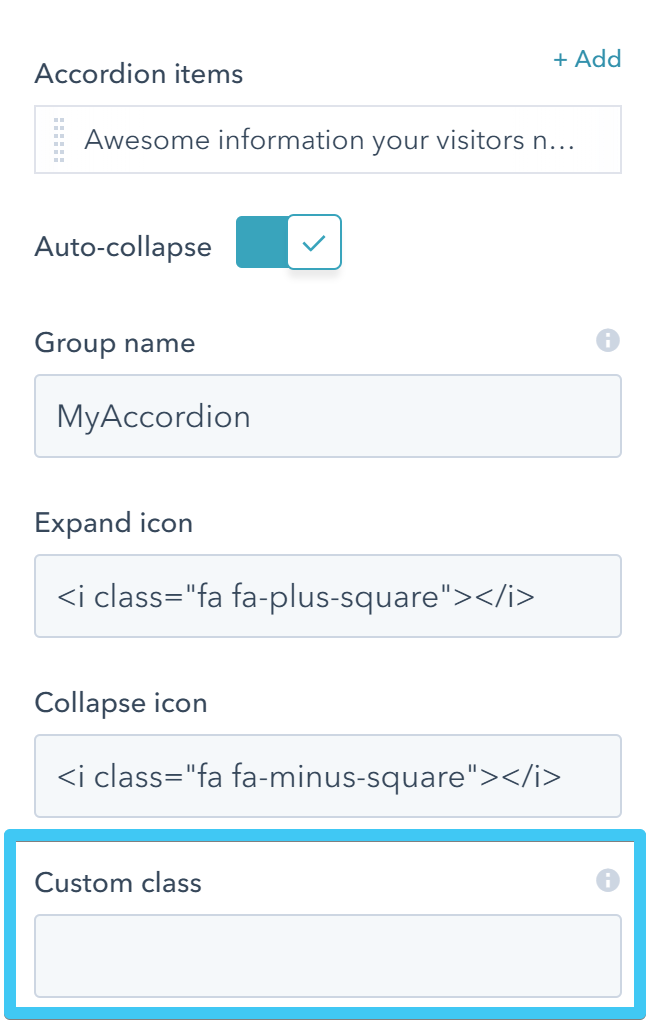Select the highlighted Custom class text box
The height and width of the screenshot is (1026, 656).
pyautogui.click(x=328, y=955)
